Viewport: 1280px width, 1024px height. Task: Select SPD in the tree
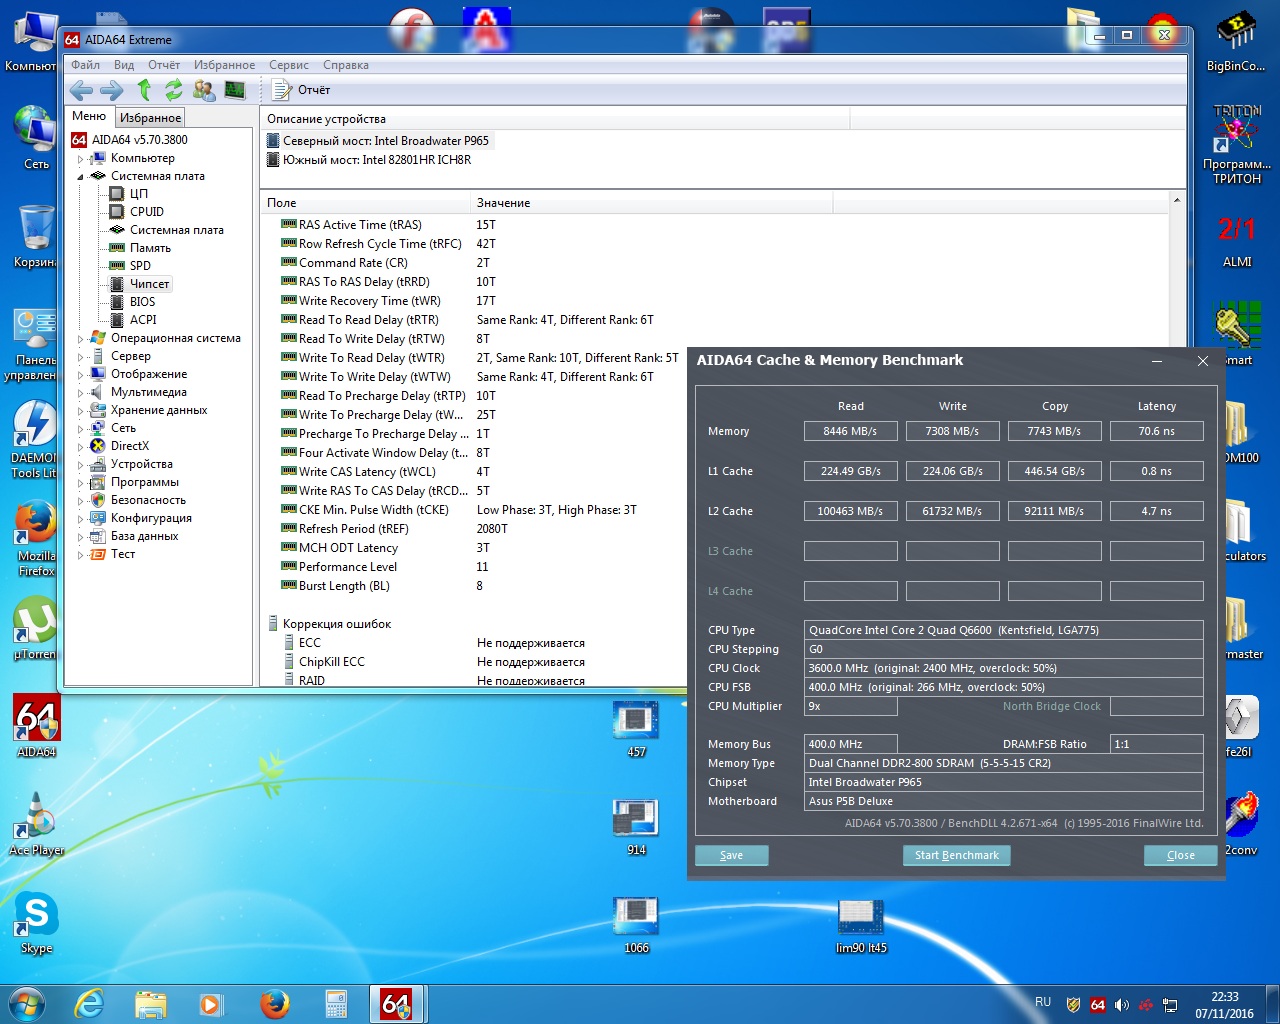[x=140, y=266]
